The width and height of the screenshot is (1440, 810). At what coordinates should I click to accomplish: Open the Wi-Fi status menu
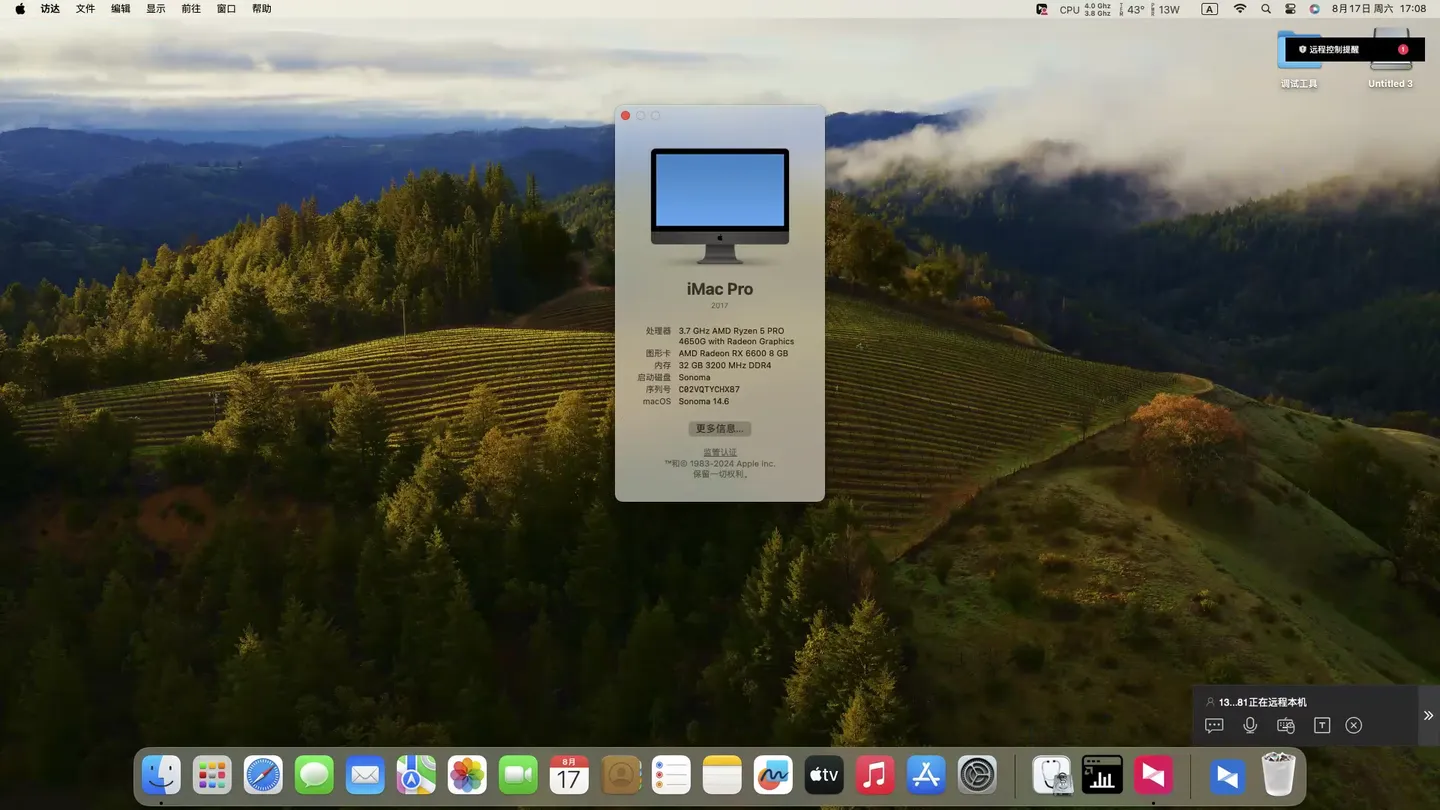(x=1240, y=9)
